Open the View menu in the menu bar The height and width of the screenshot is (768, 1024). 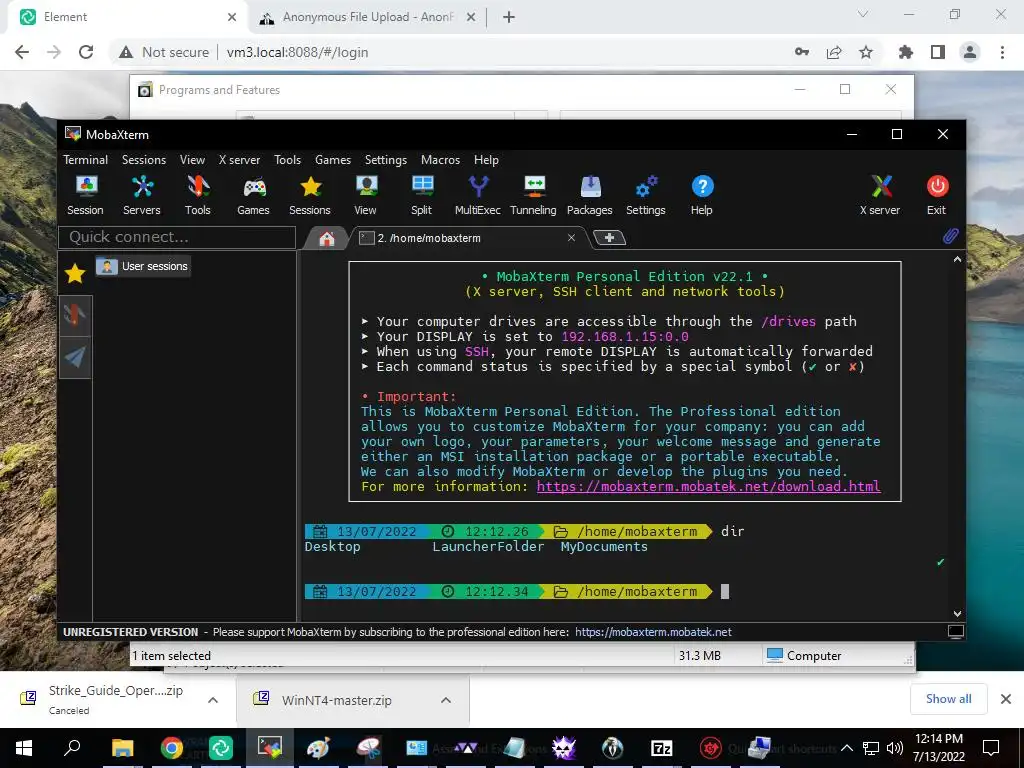coord(193,160)
